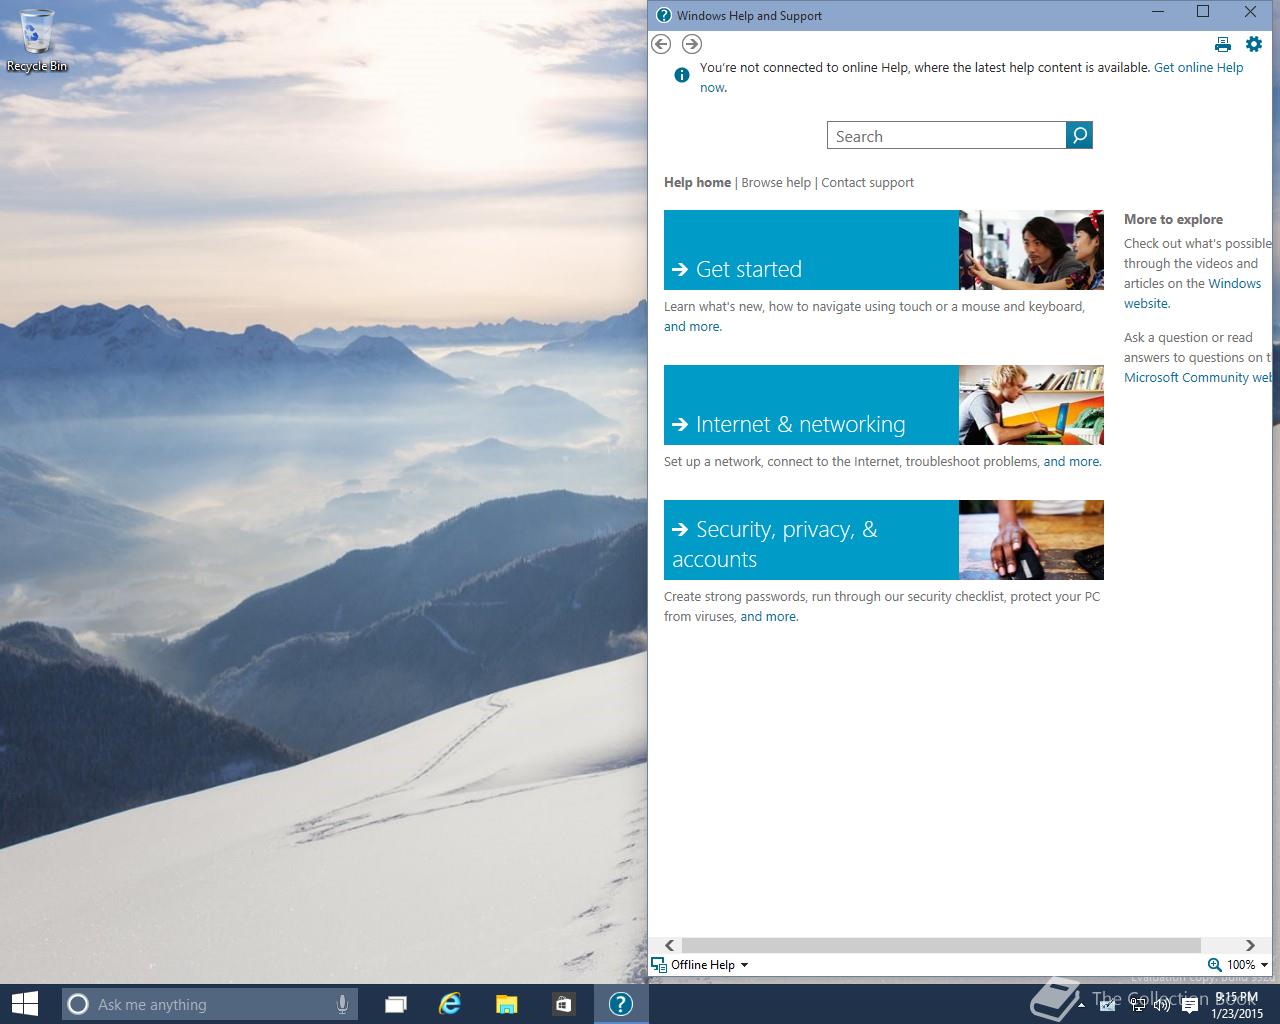This screenshot has width=1280, height=1024.
Task: Open the Browse help tab
Action: pos(776,182)
